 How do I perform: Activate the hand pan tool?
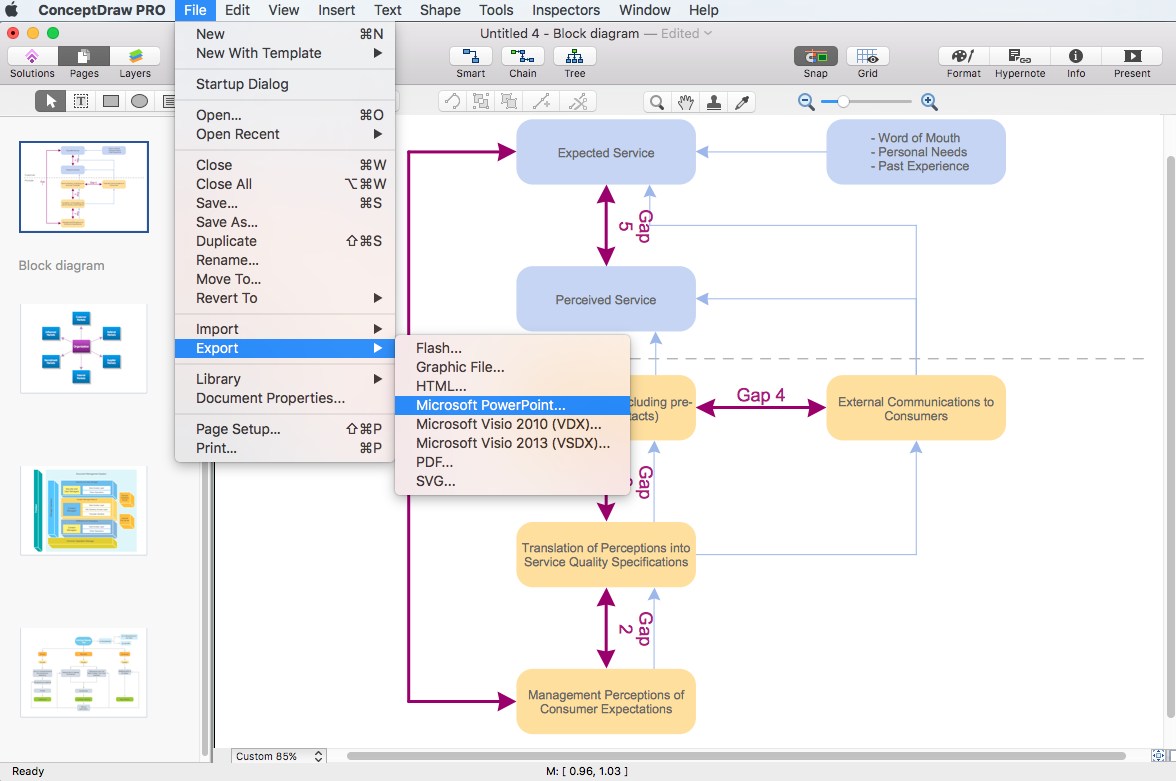tap(685, 101)
